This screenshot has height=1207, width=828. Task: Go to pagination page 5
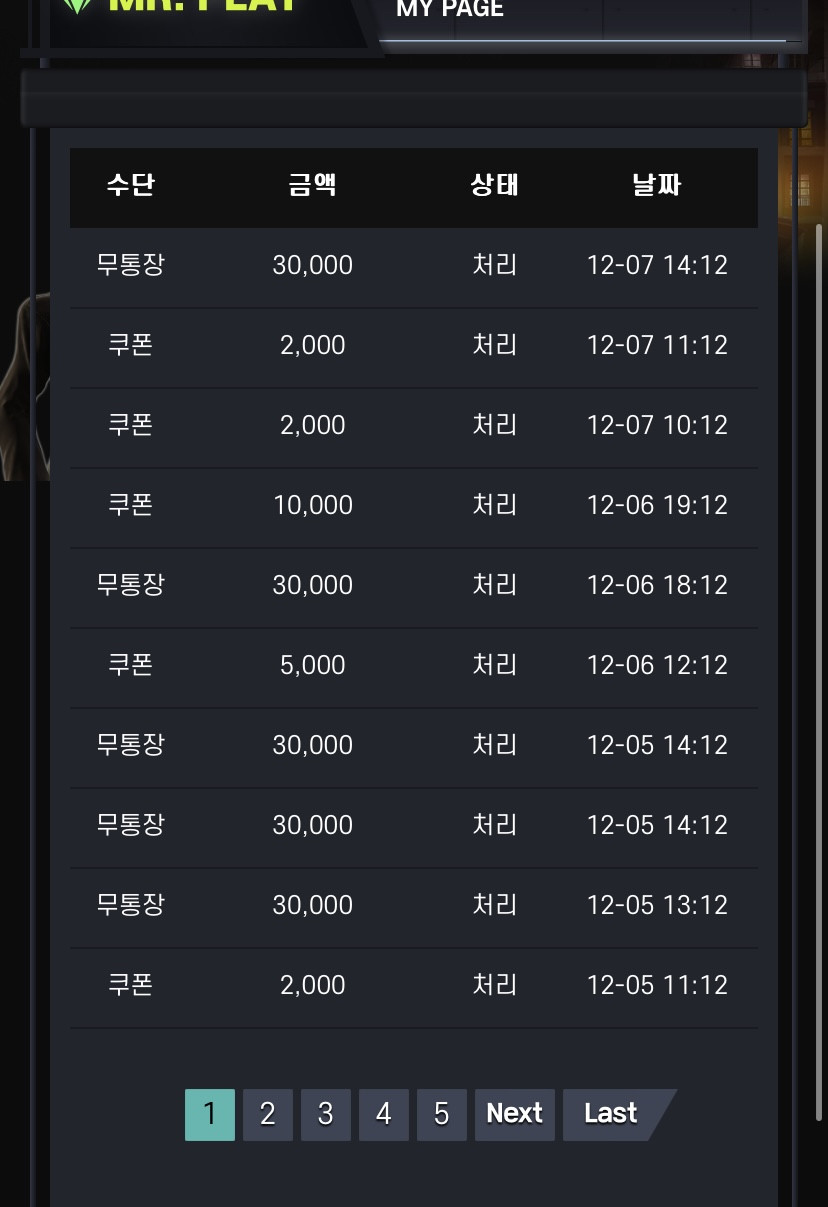tap(442, 1114)
